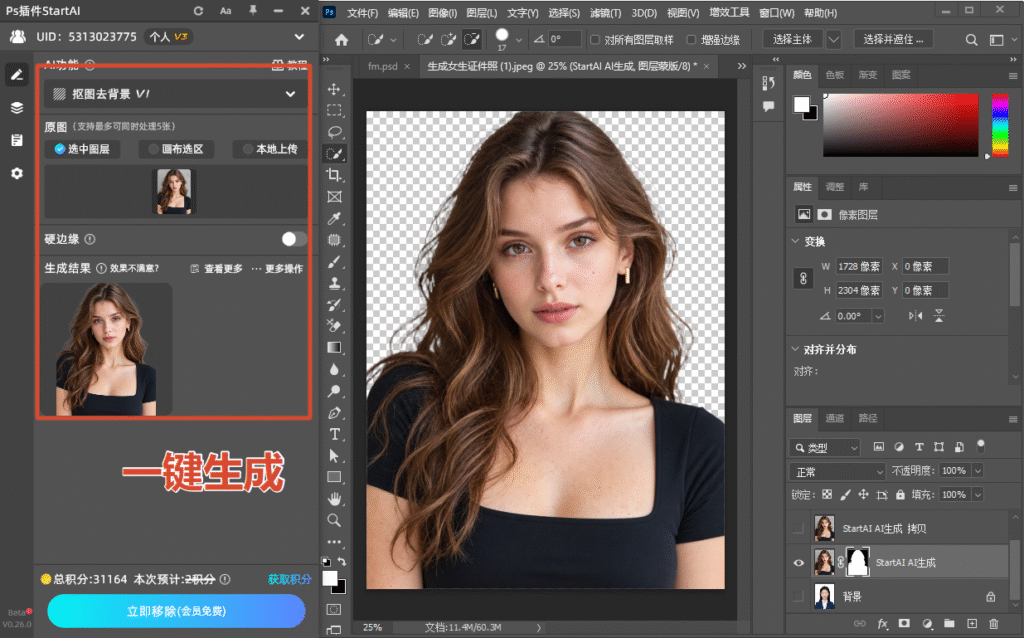Screen dimensions: 1024x638
Task: Add a layer mask from Layers panel footer
Action: (x=904, y=624)
